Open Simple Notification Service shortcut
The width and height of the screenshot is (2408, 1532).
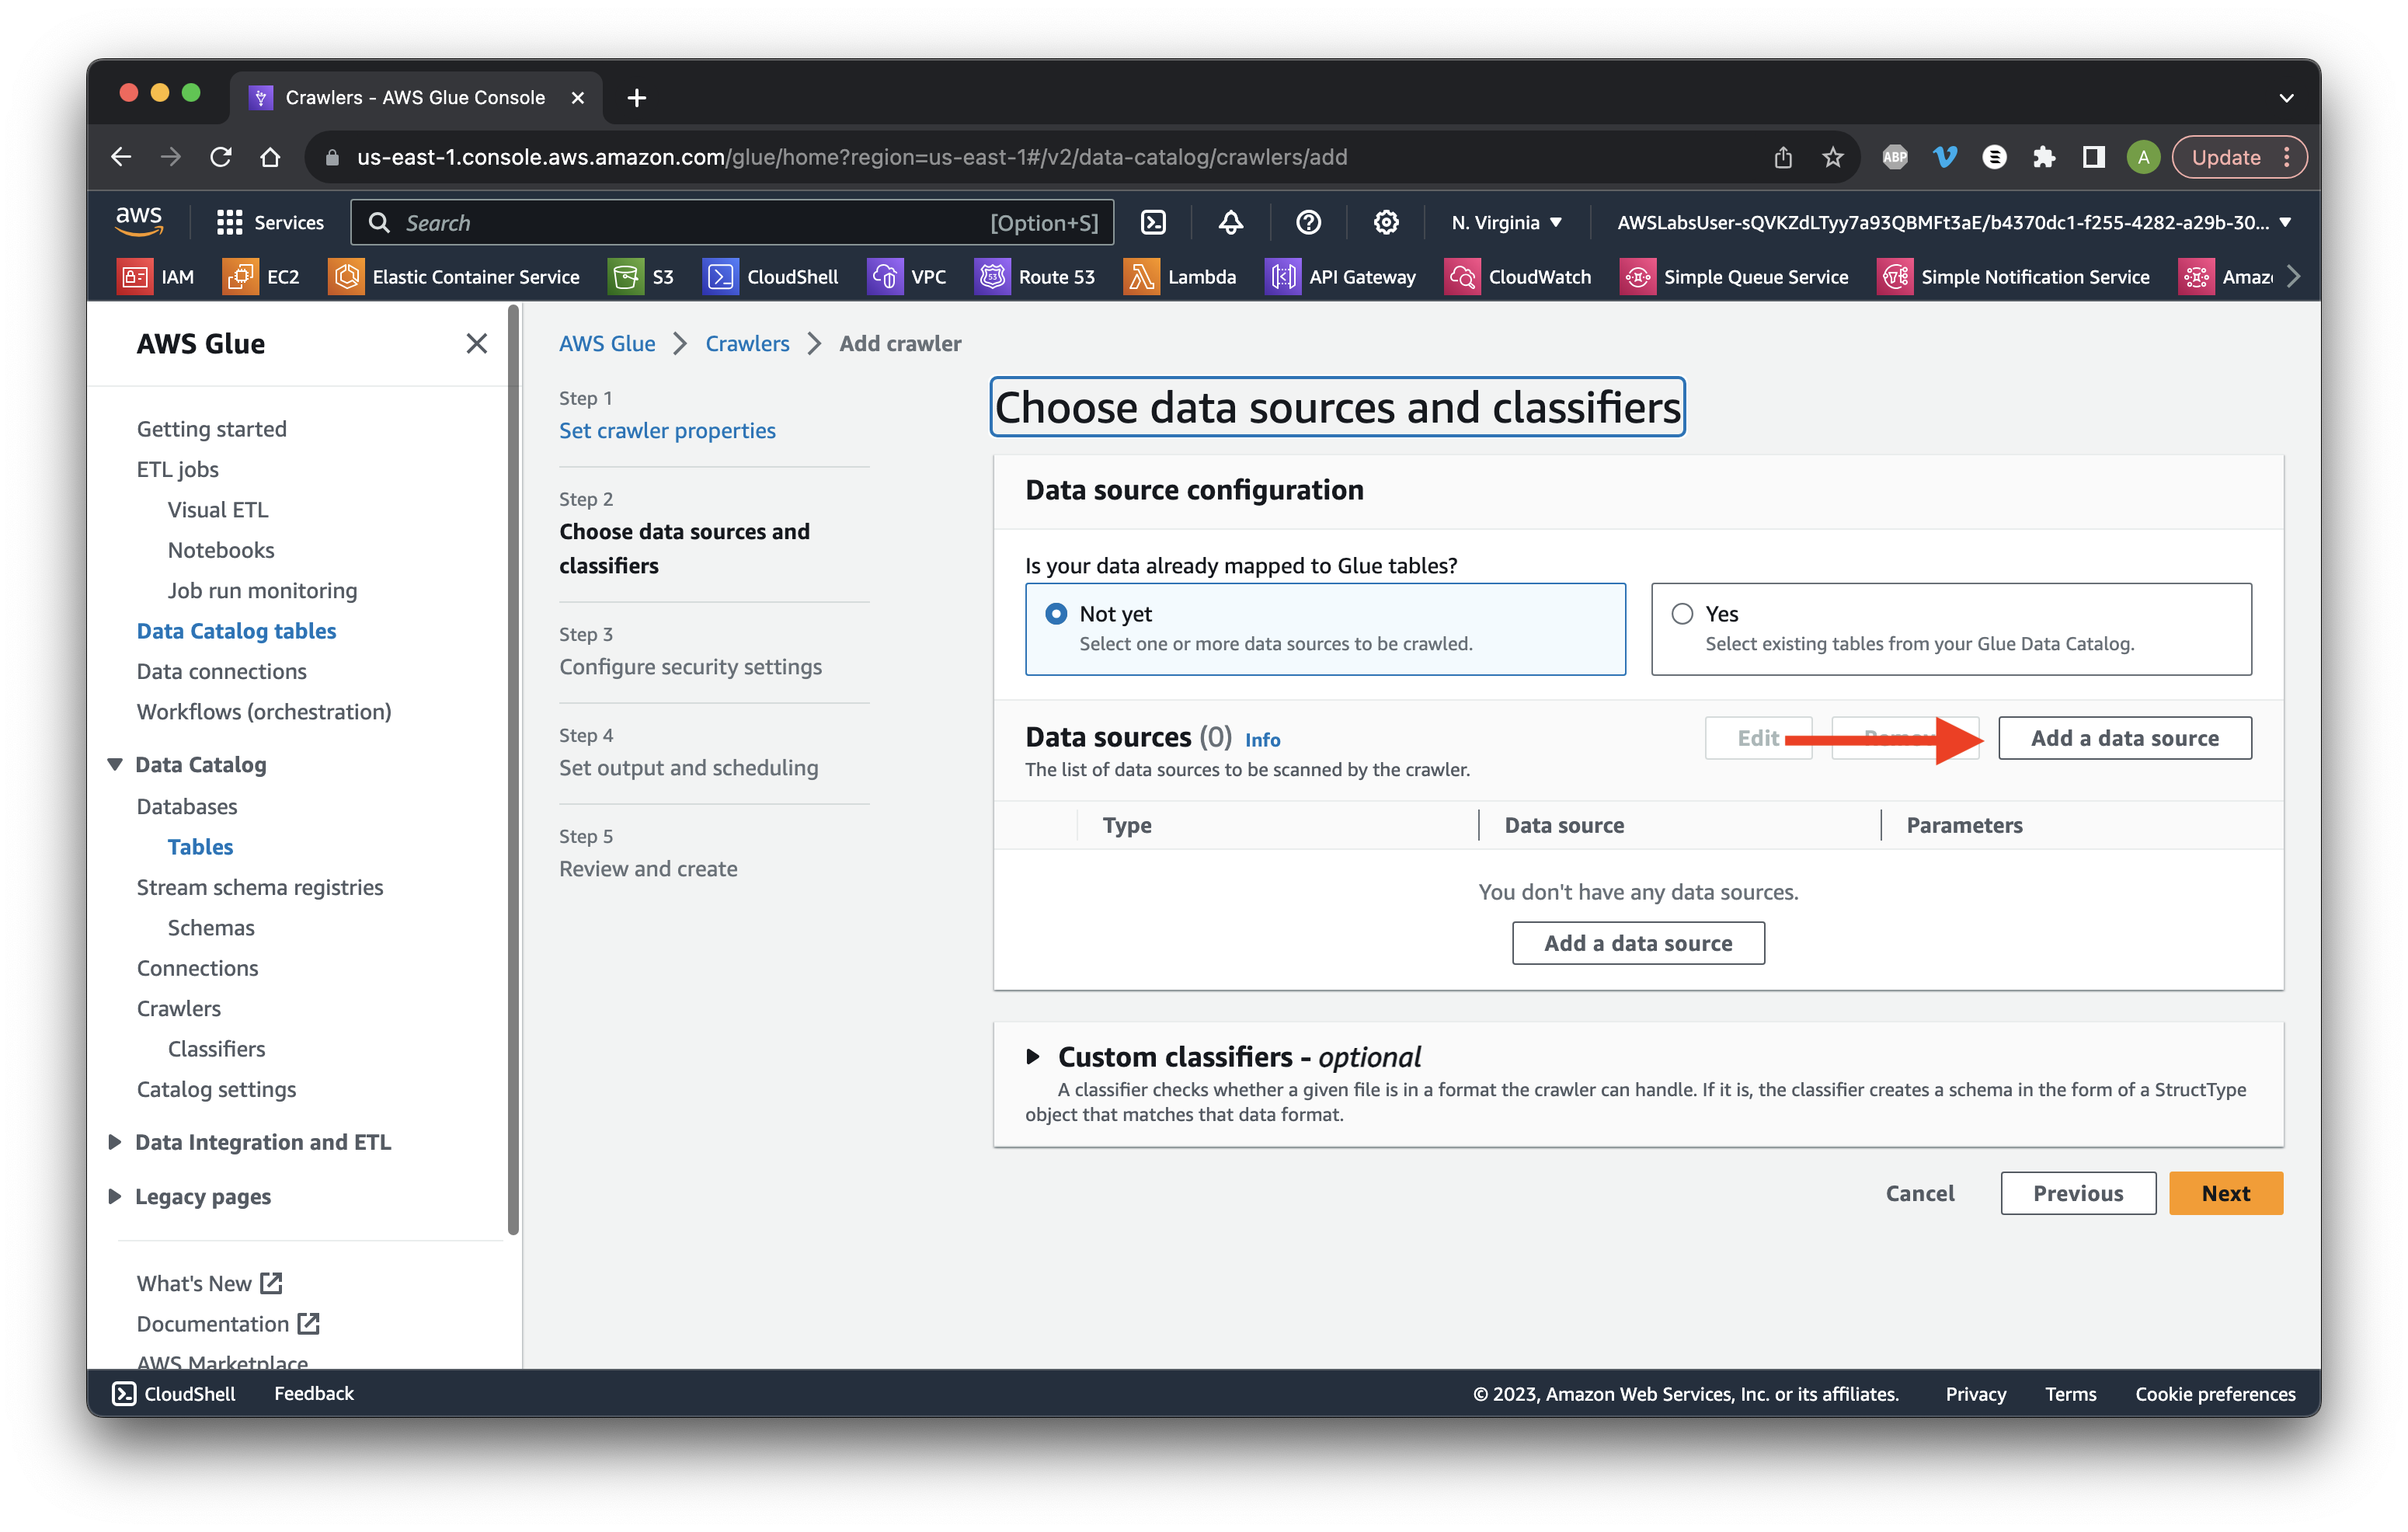pyautogui.click(x=2013, y=277)
